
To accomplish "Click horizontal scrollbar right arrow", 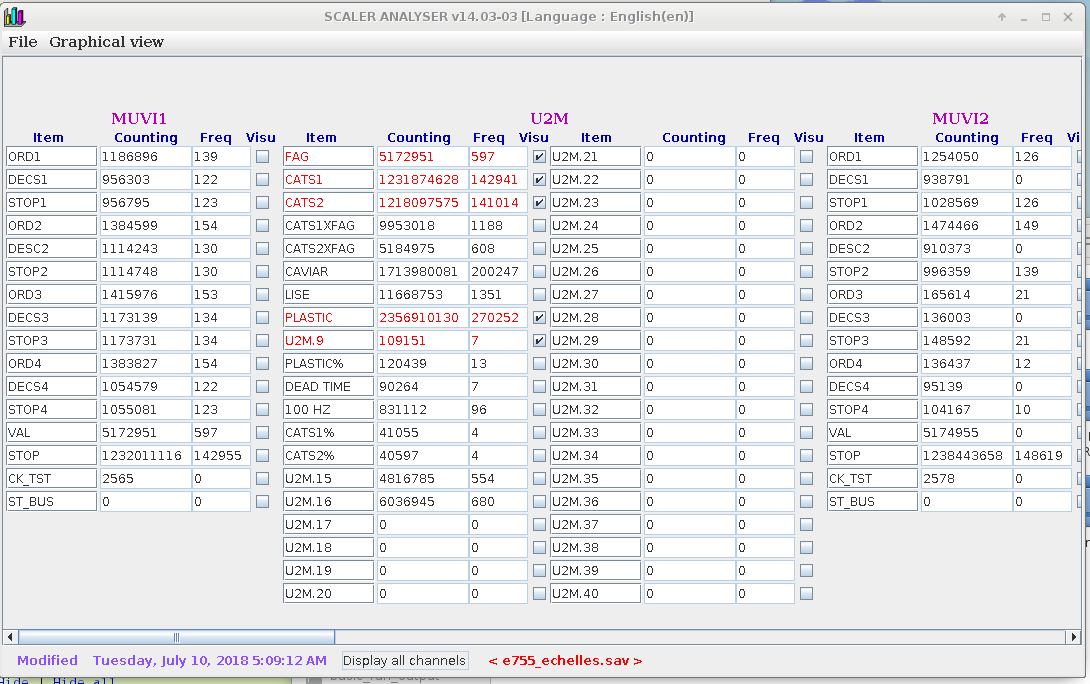I will 1073,637.
